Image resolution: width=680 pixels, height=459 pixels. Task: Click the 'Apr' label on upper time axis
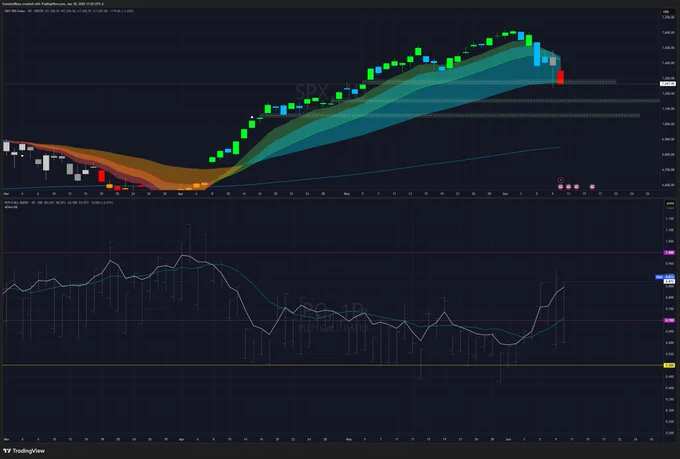pos(180,194)
